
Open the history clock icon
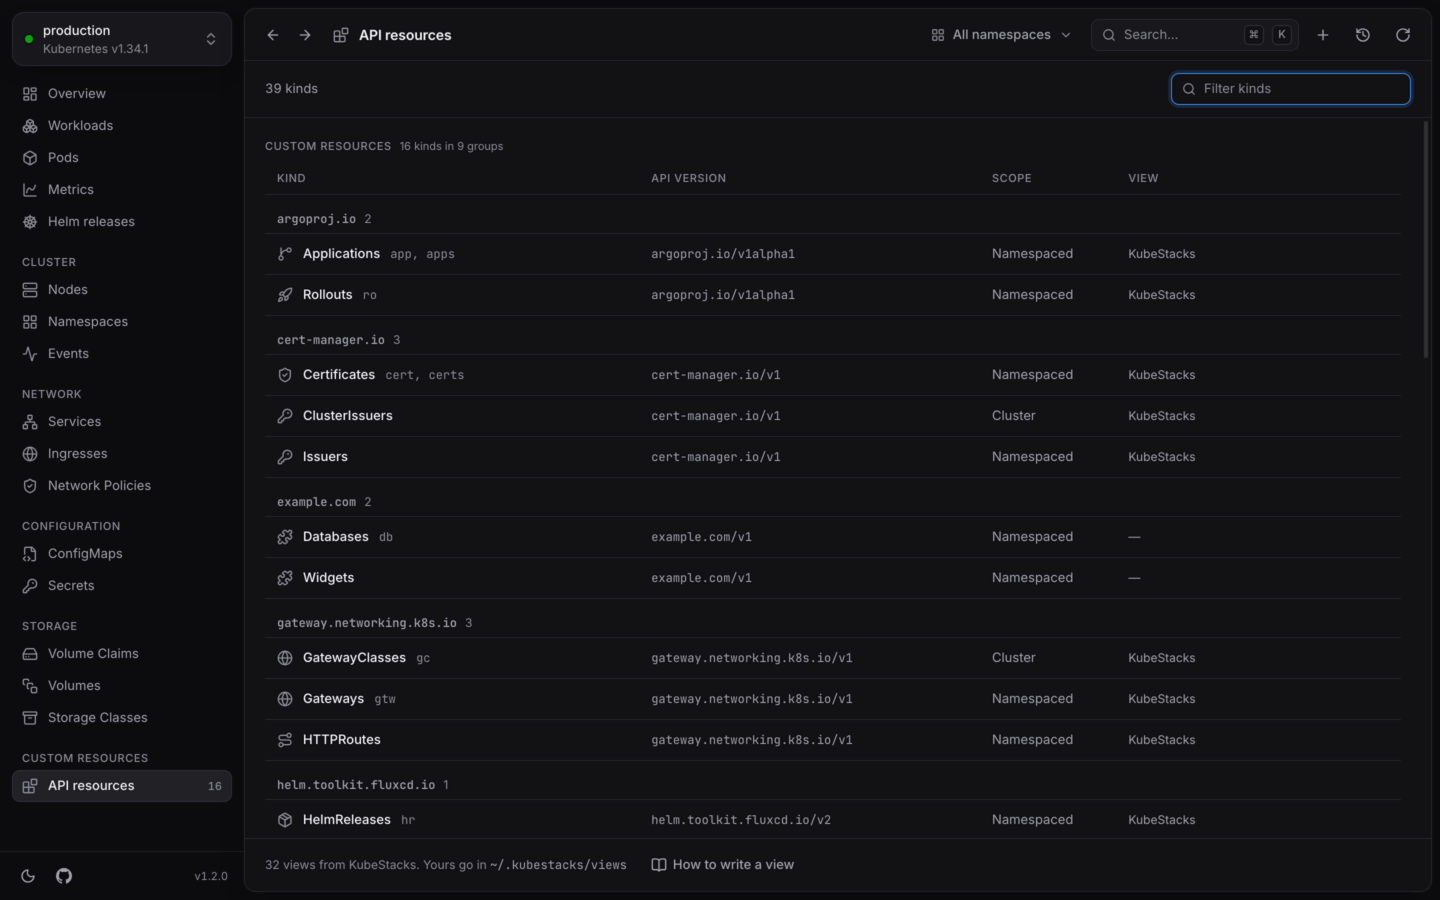(1363, 35)
